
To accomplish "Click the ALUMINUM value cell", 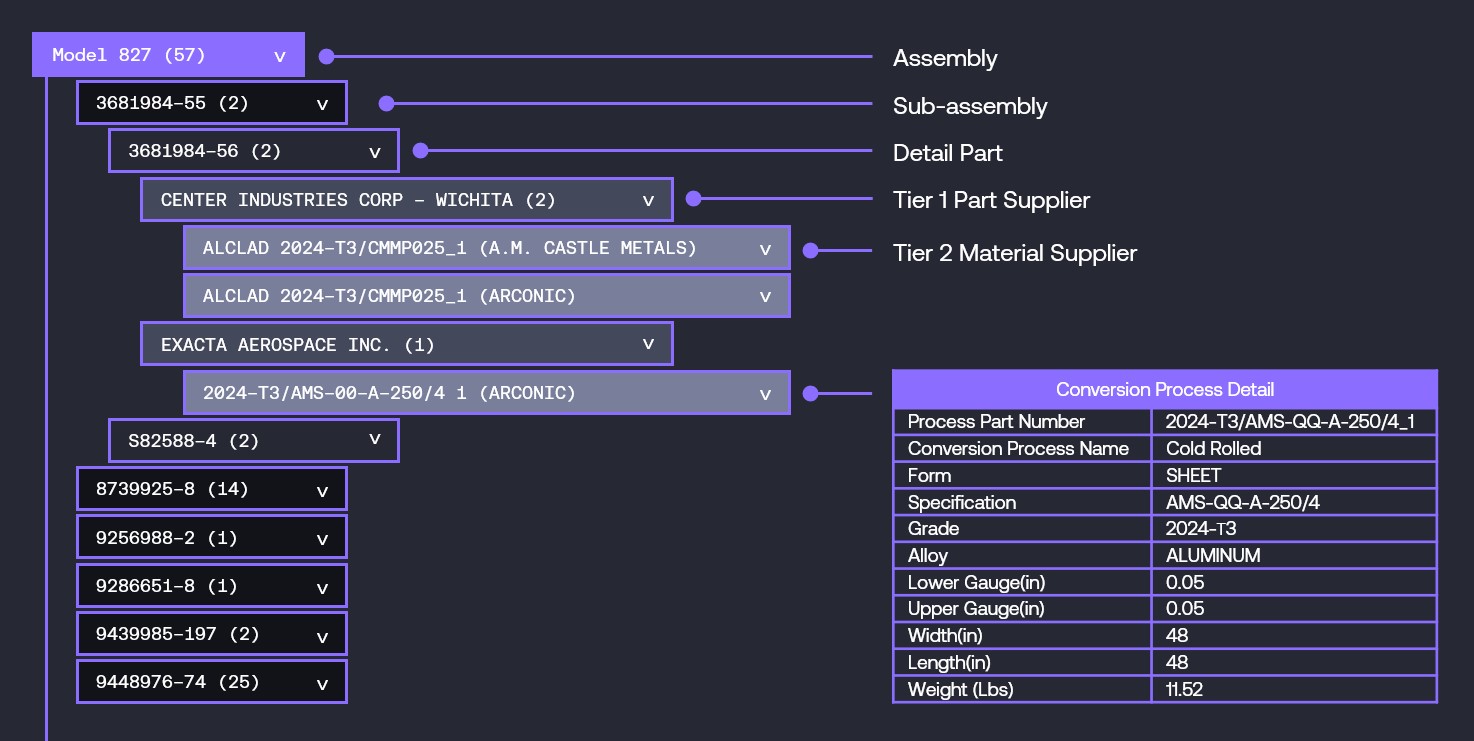I will (1295, 556).
